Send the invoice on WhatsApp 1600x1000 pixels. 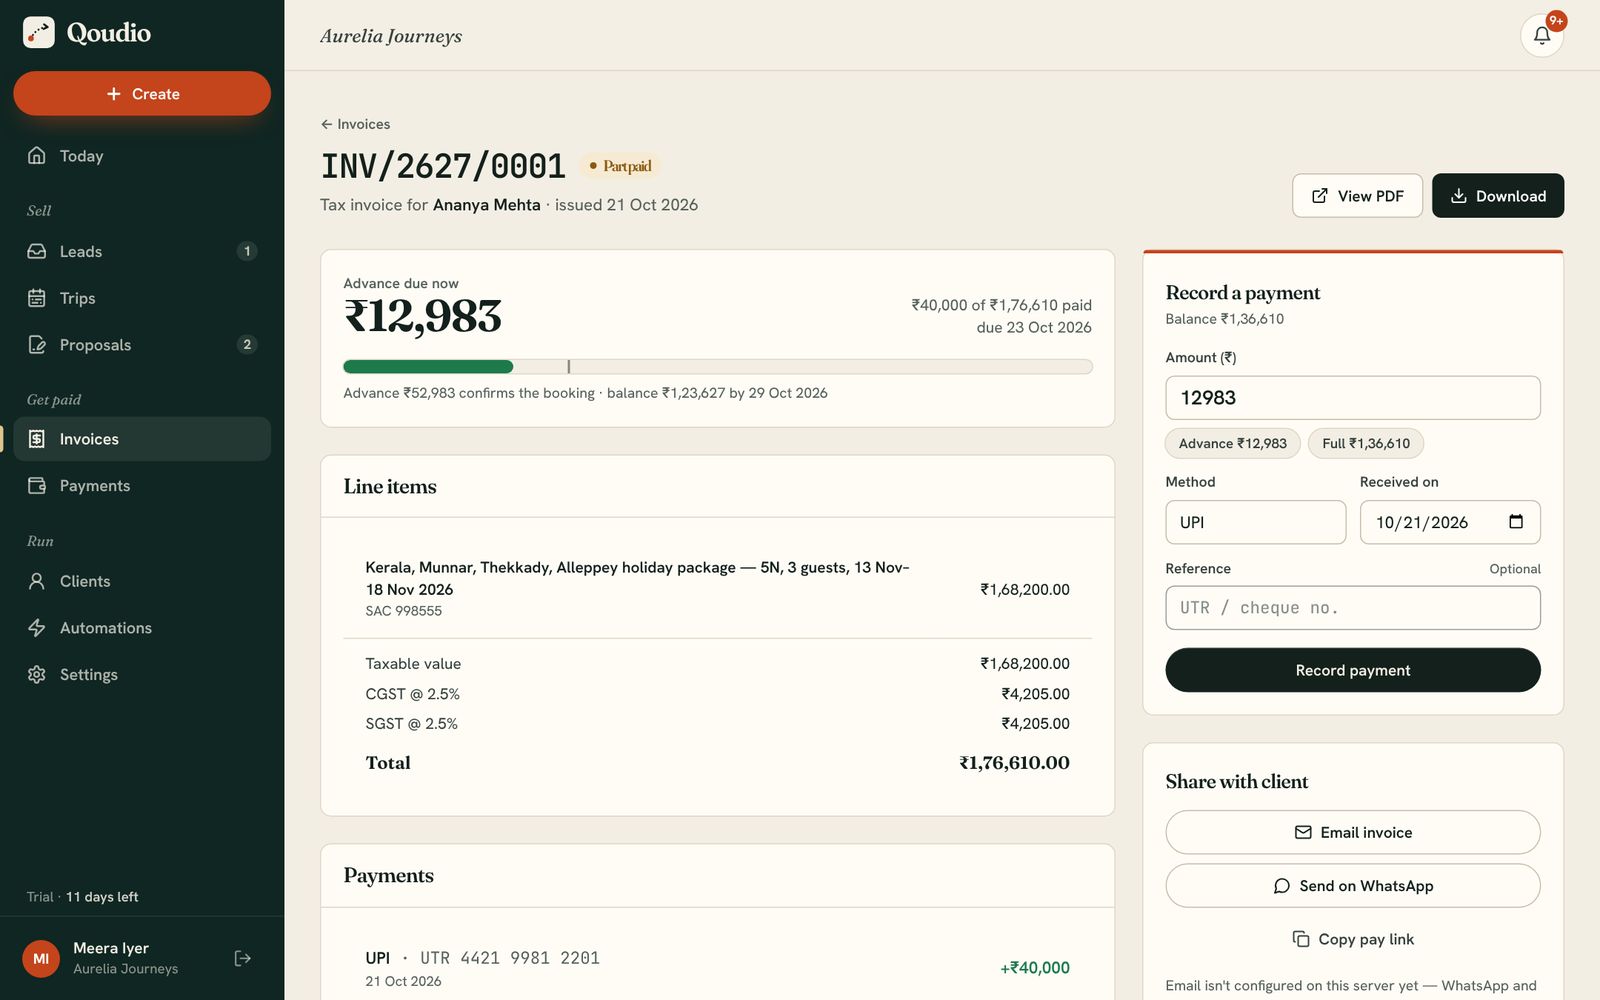tap(1352, 886)
